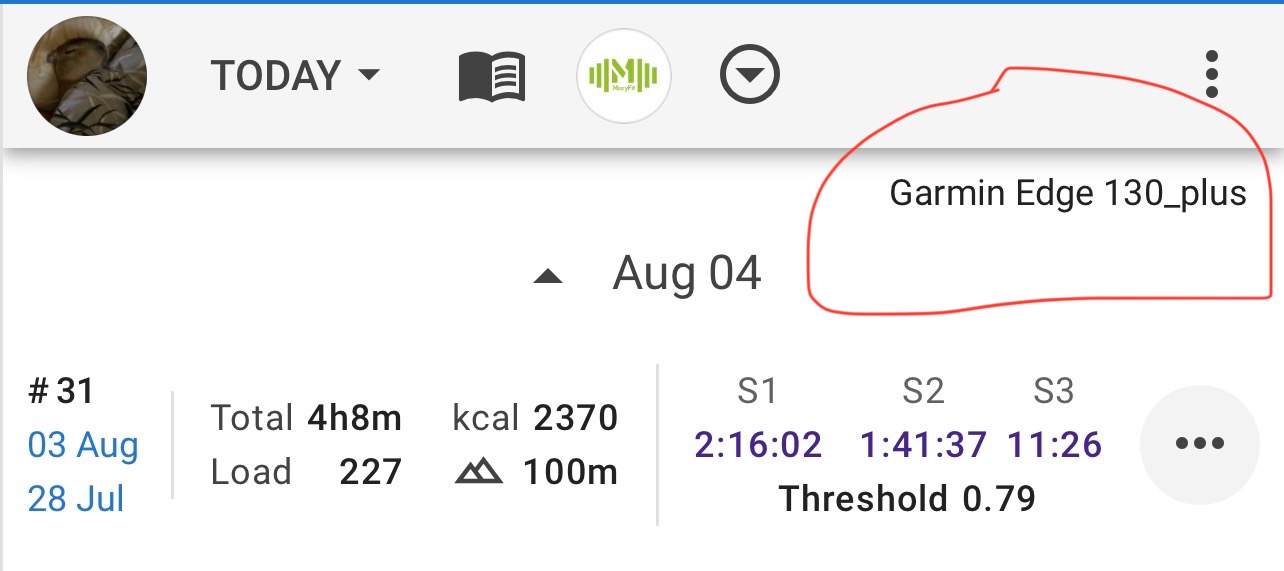Select week number #31

click(x=61, y=391)
